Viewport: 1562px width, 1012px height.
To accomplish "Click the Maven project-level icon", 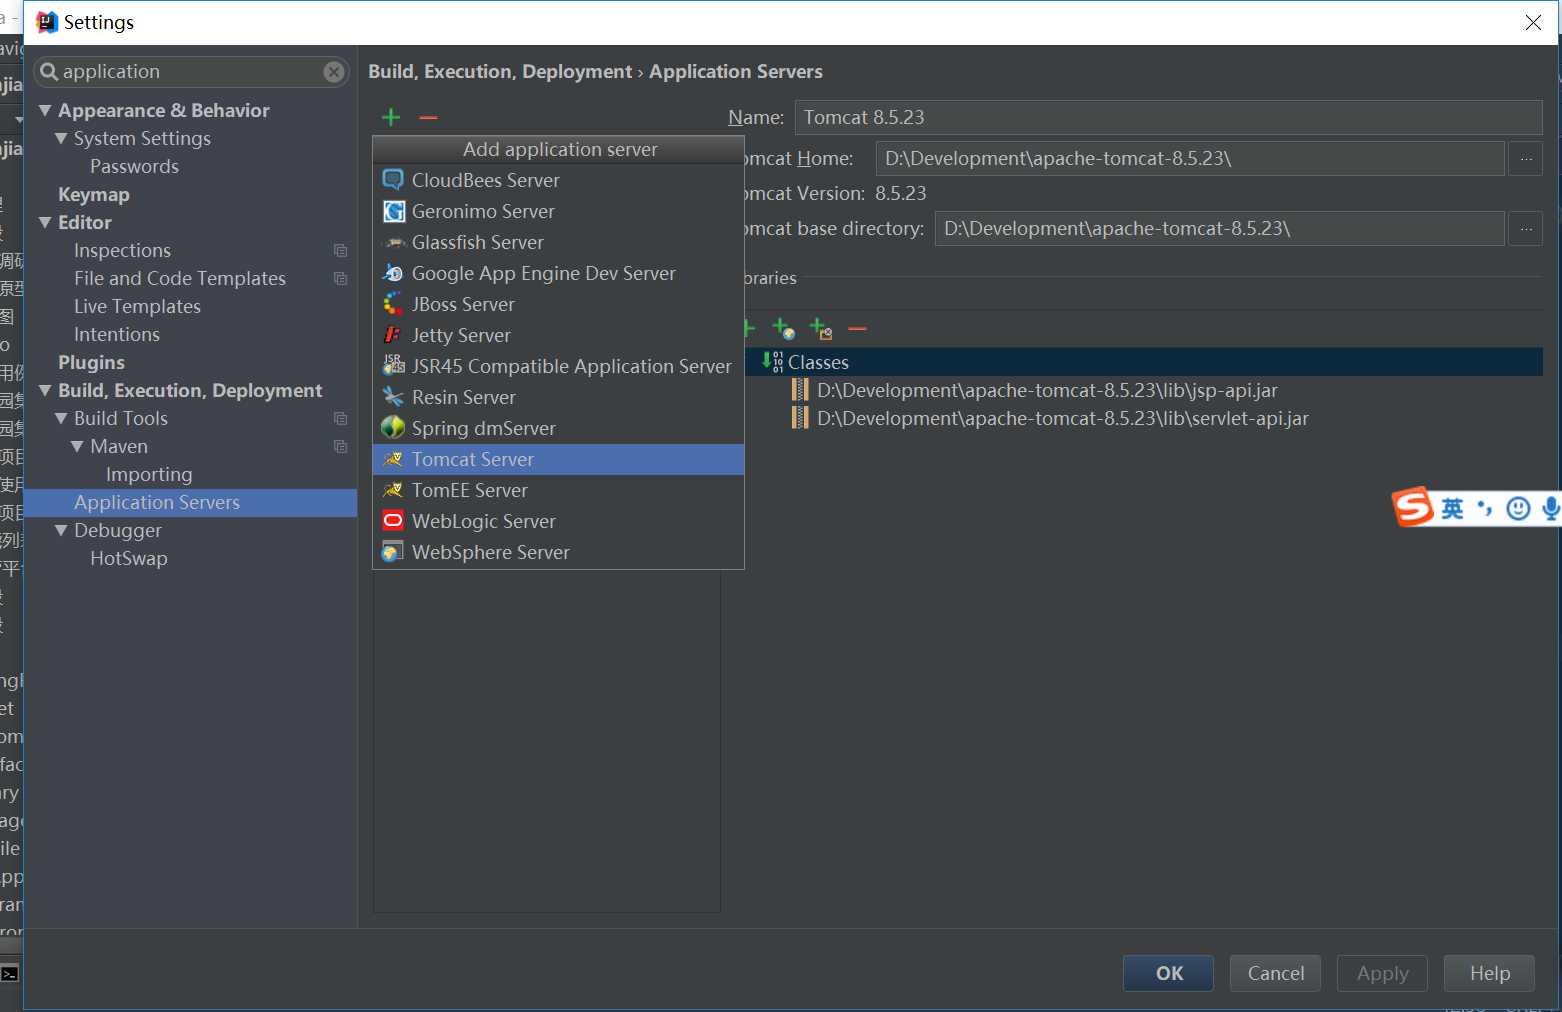I will [x=340, y=447].
